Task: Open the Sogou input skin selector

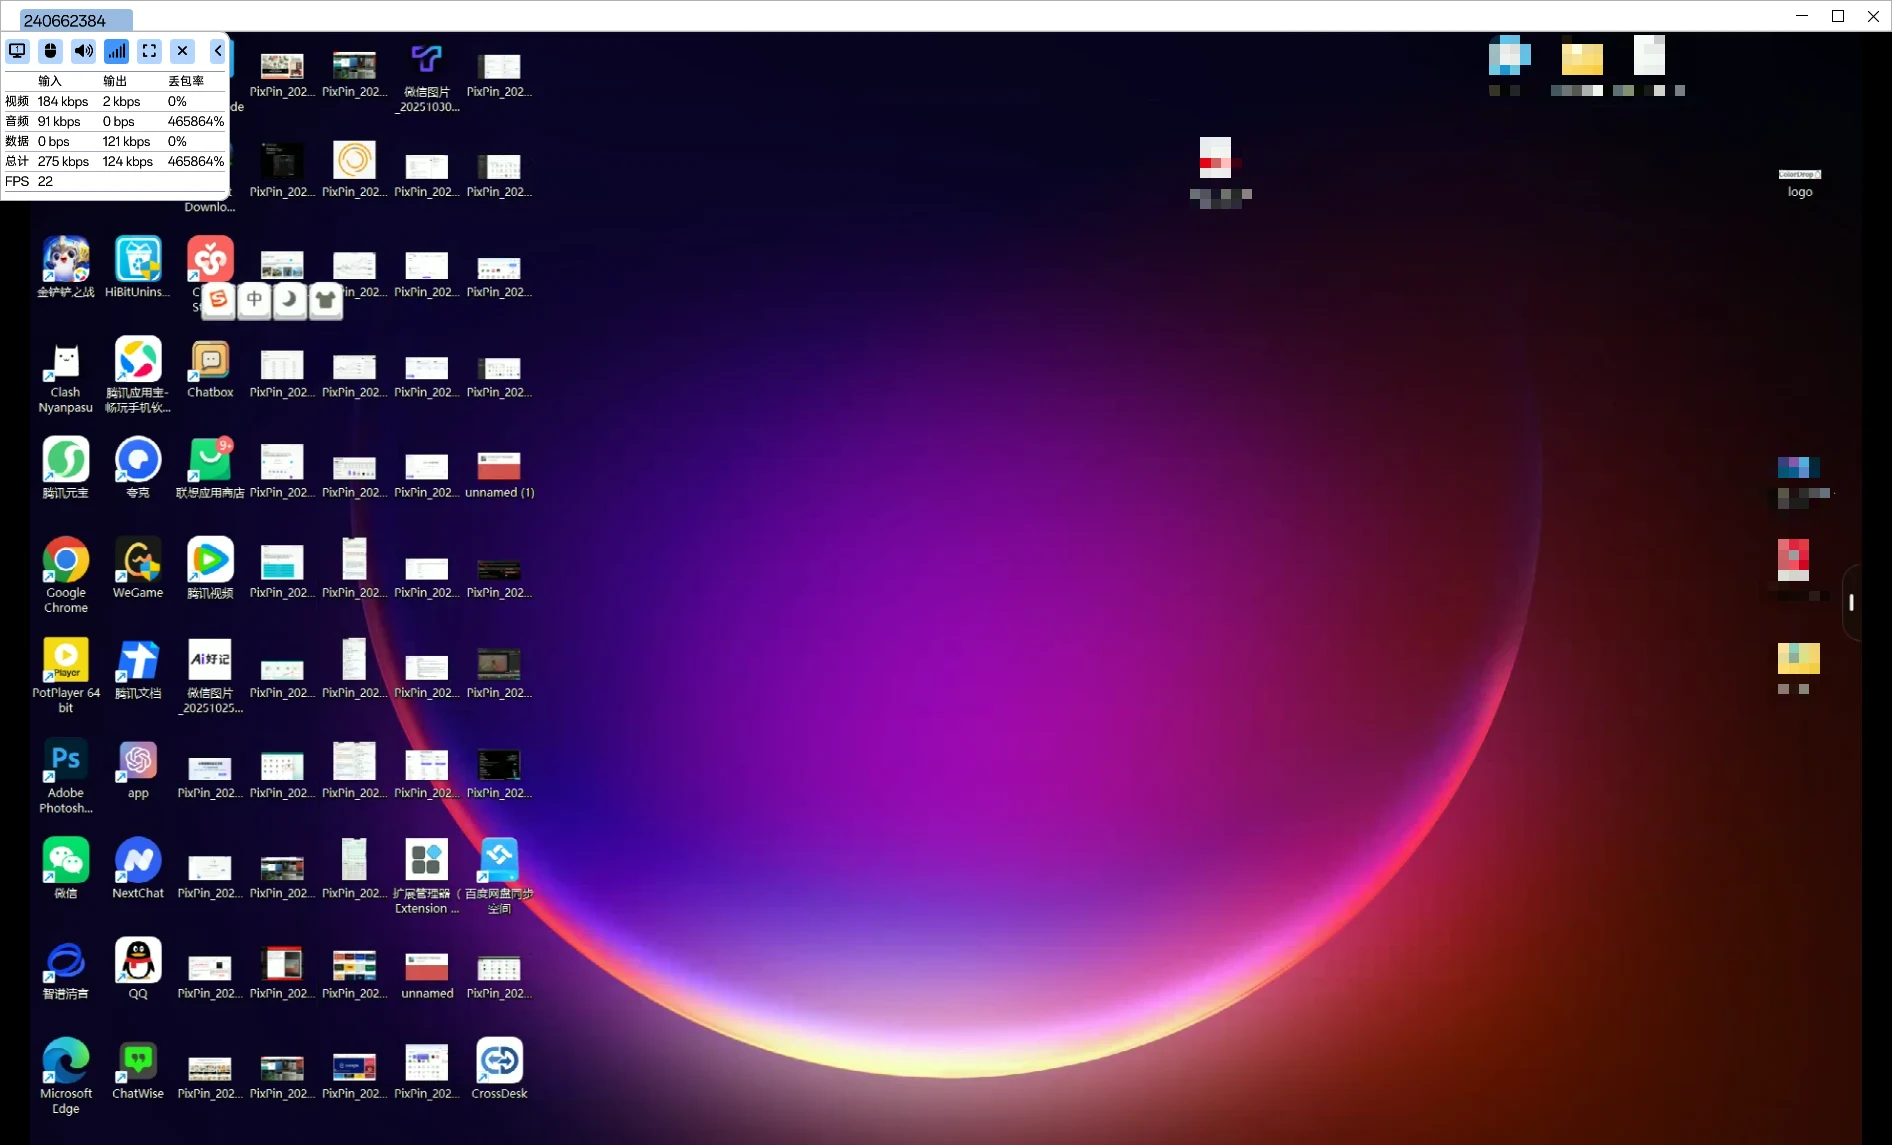Action: (x=326, y=301)
